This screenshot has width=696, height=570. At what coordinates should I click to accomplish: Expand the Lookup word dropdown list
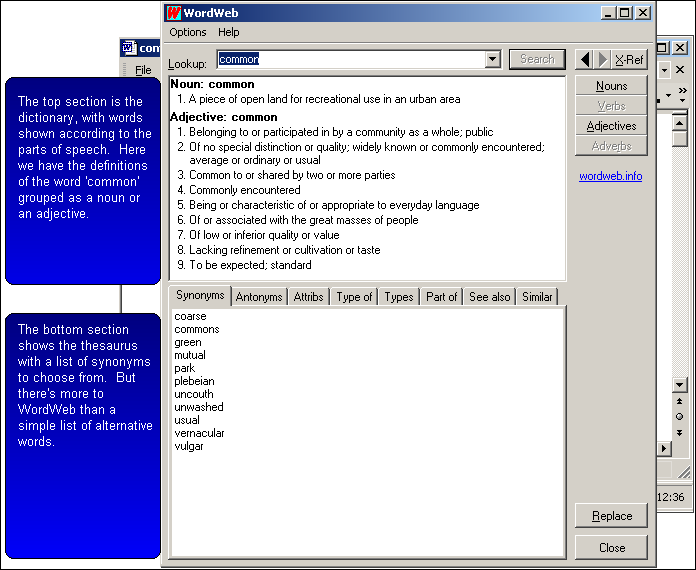492,60
